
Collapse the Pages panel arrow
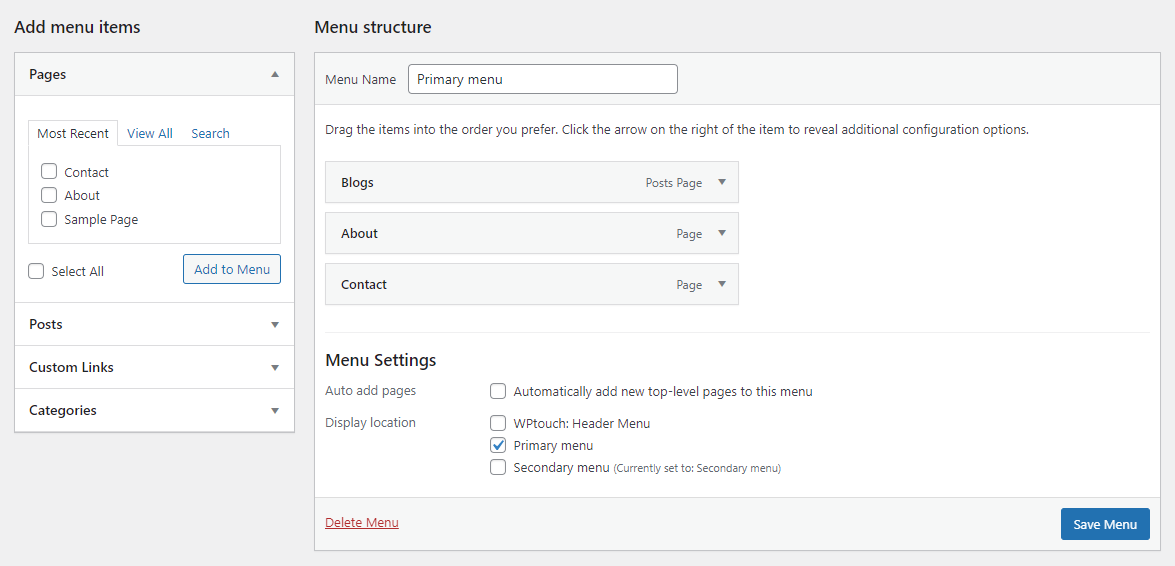(275, 74)
